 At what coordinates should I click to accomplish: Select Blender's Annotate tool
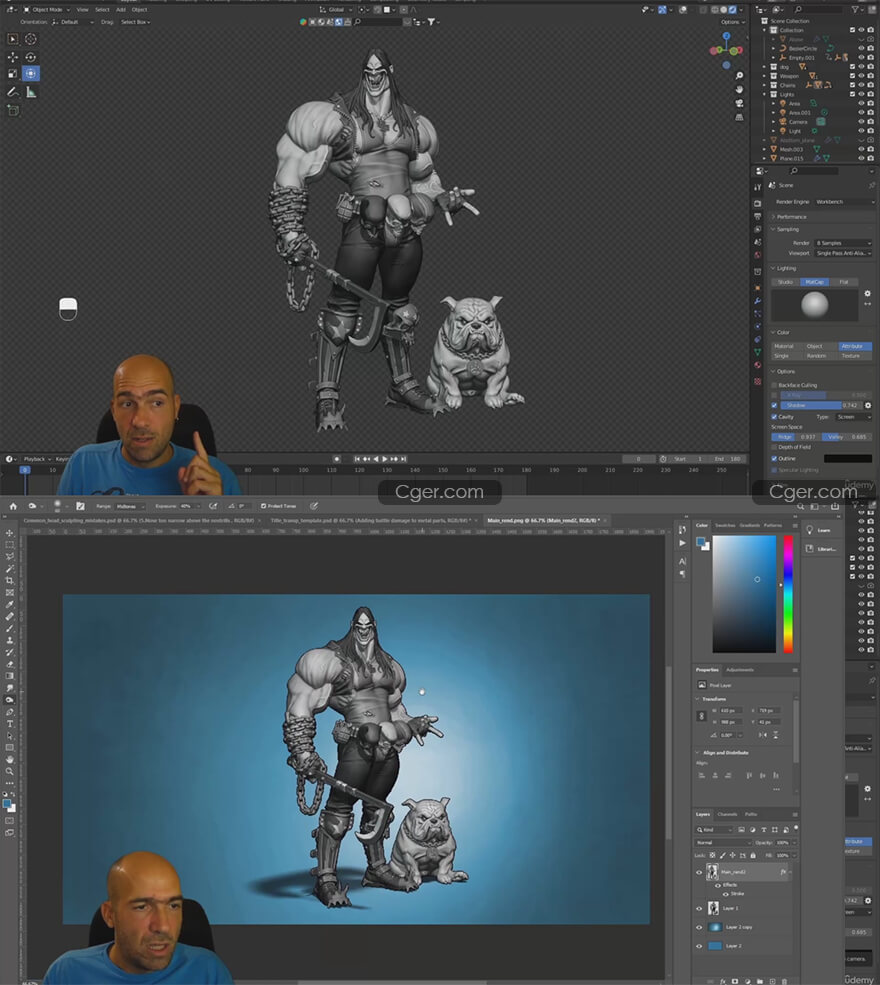coord(13,92)
